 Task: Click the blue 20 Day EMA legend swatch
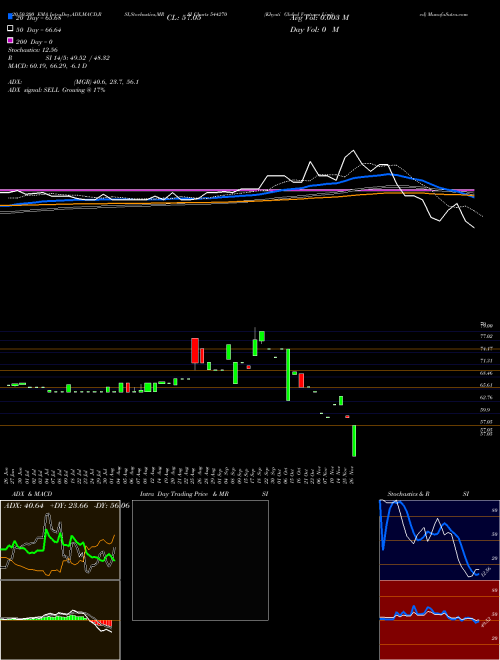[x=11, y=17]
